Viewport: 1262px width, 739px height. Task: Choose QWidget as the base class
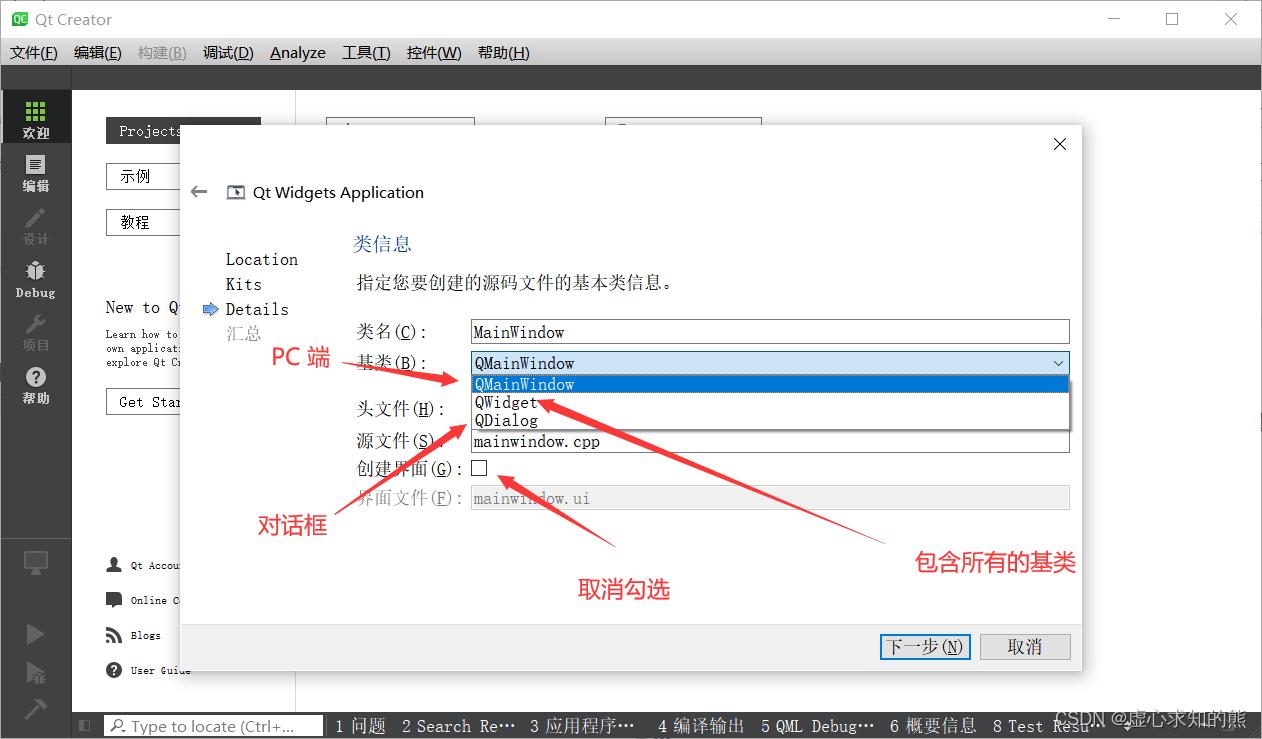[x=770, y=402]
